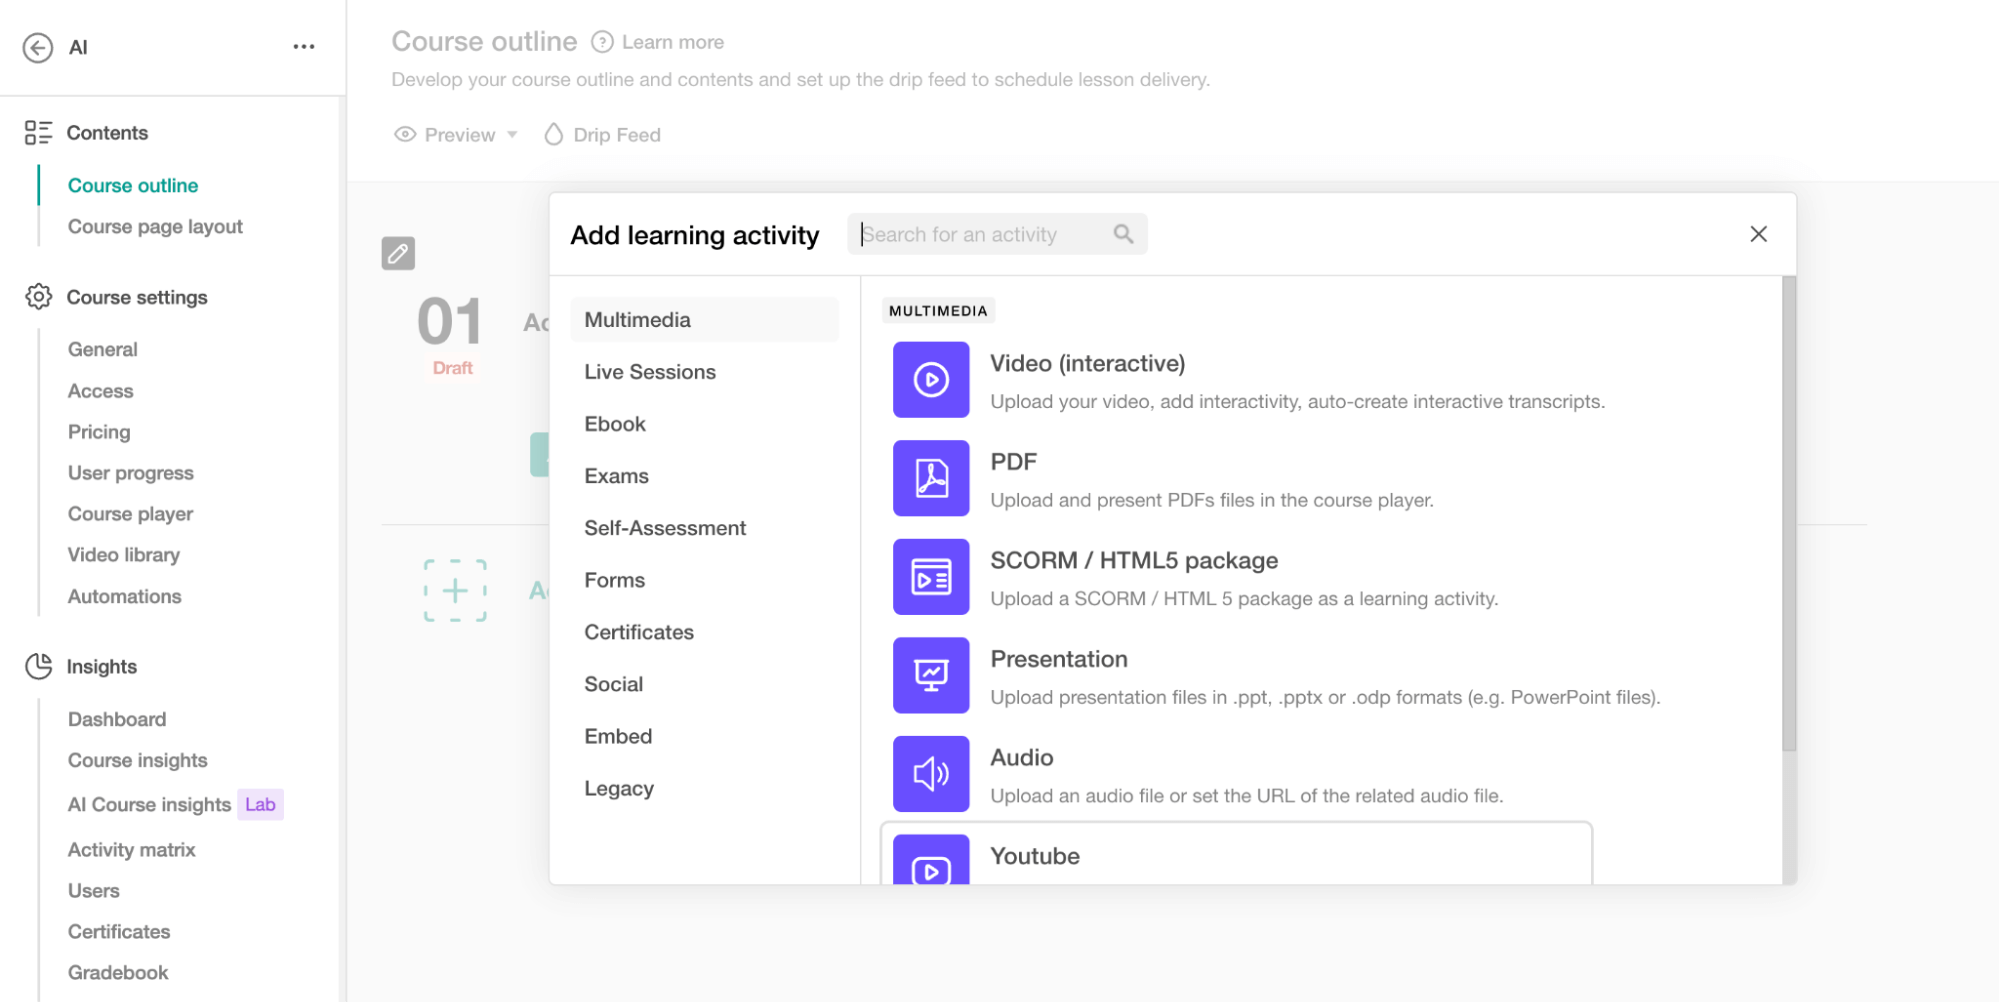Screen dimensions: 1999x1003
Task: Click the dashed add-section plus icon
Action: [x=455, y=590]
